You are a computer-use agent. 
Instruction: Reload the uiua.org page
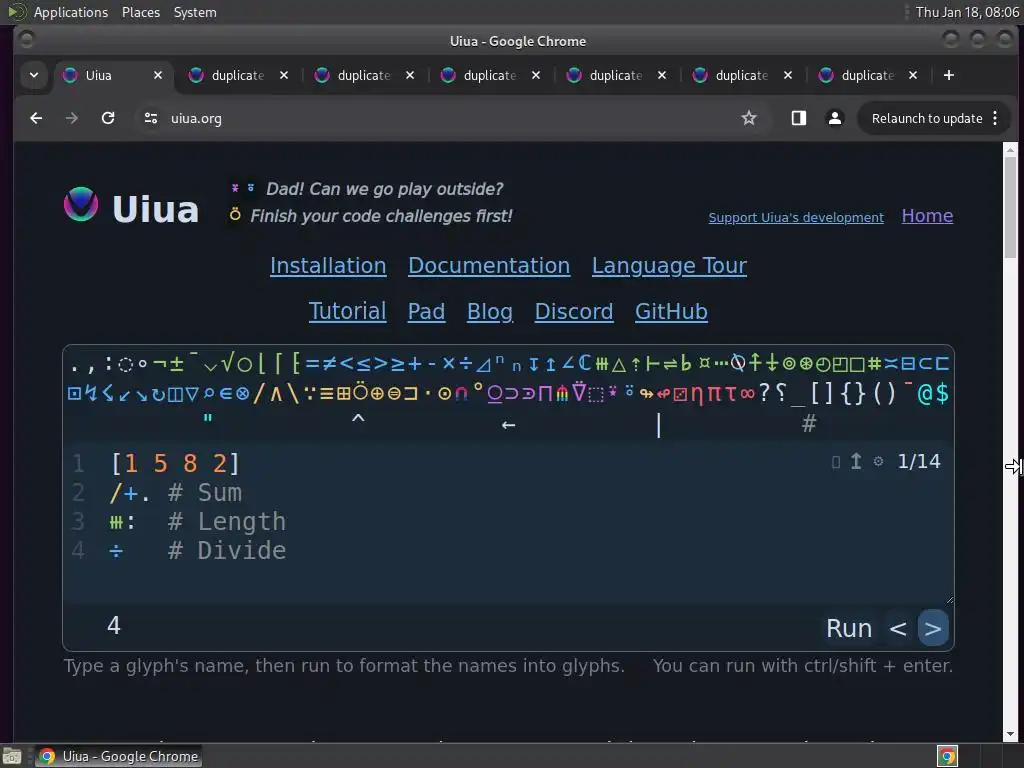[108, 118]
